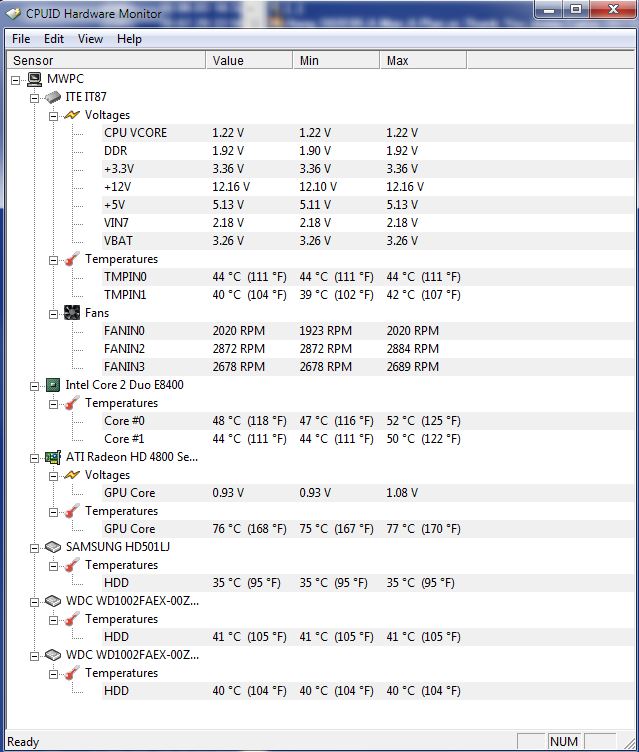Click the Value column header
The image size is (639, 752).
pos(249,61)
